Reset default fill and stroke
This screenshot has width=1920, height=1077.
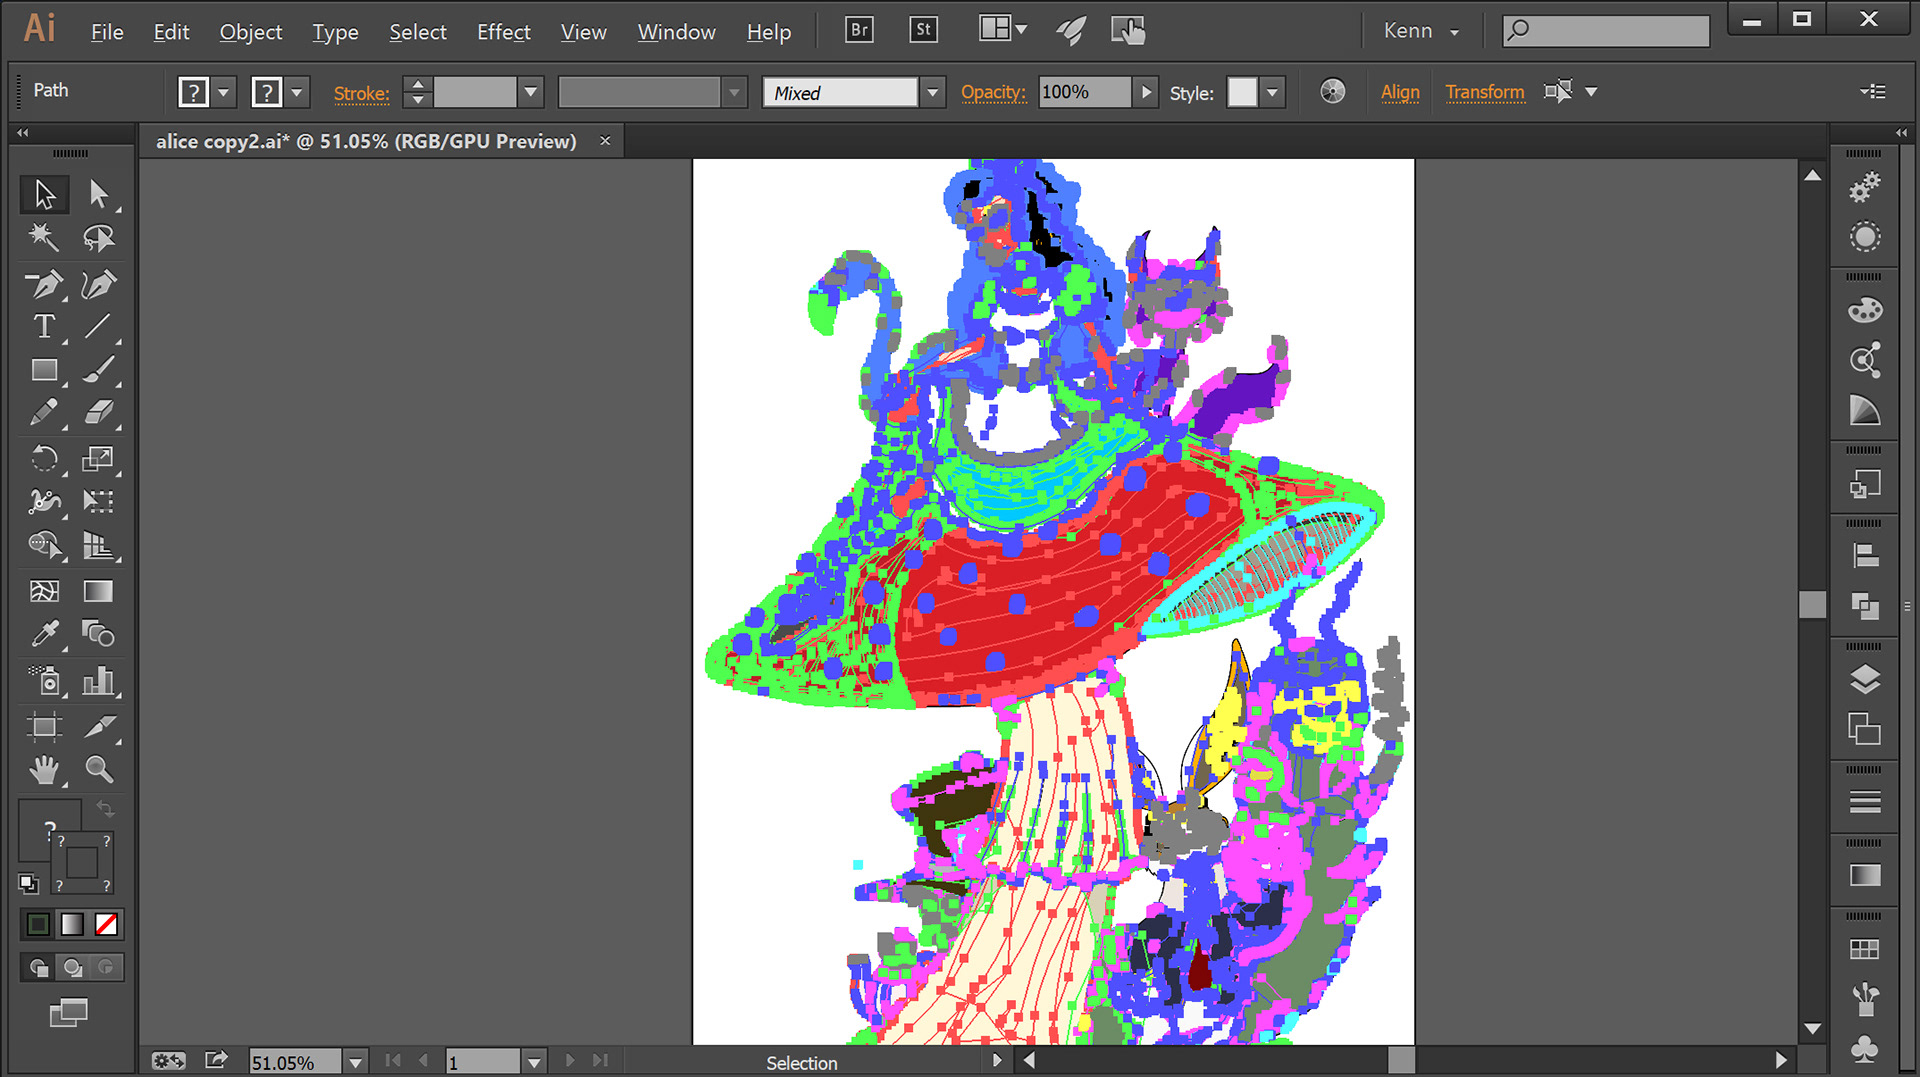click(x=29, y=883)
